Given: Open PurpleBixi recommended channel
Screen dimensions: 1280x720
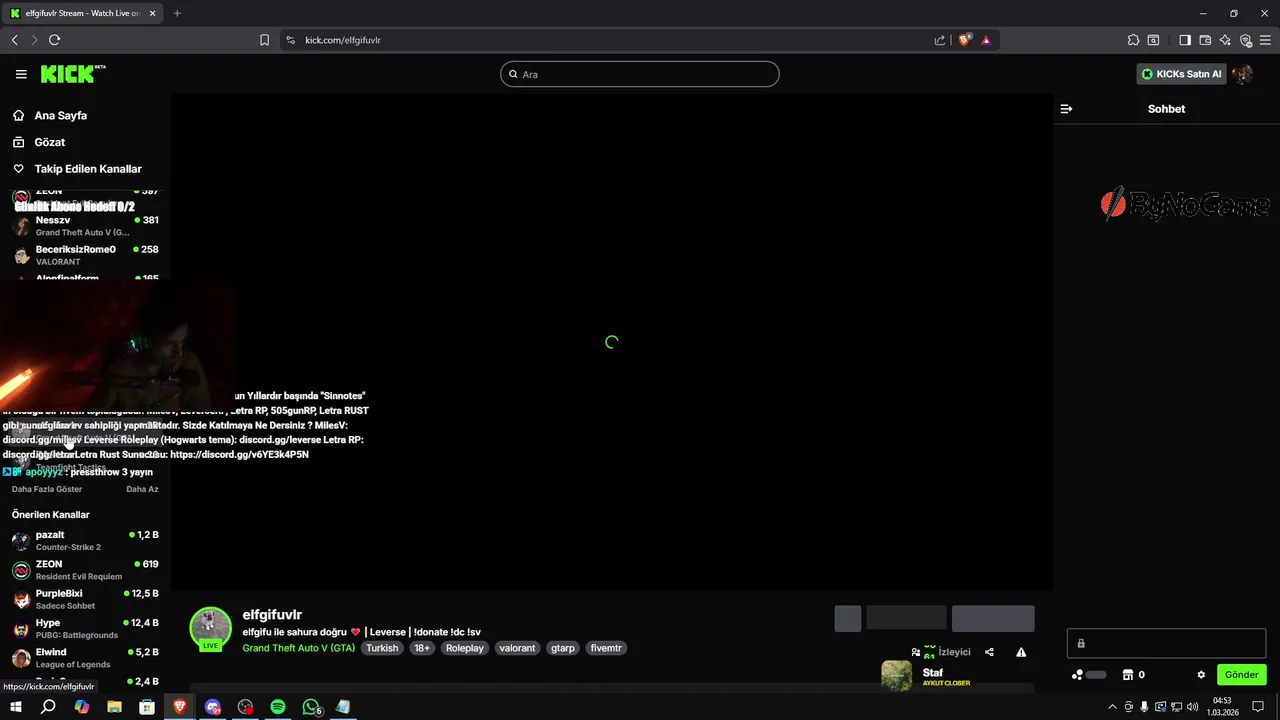Looking at the screenshot, I should click(85, 599).
